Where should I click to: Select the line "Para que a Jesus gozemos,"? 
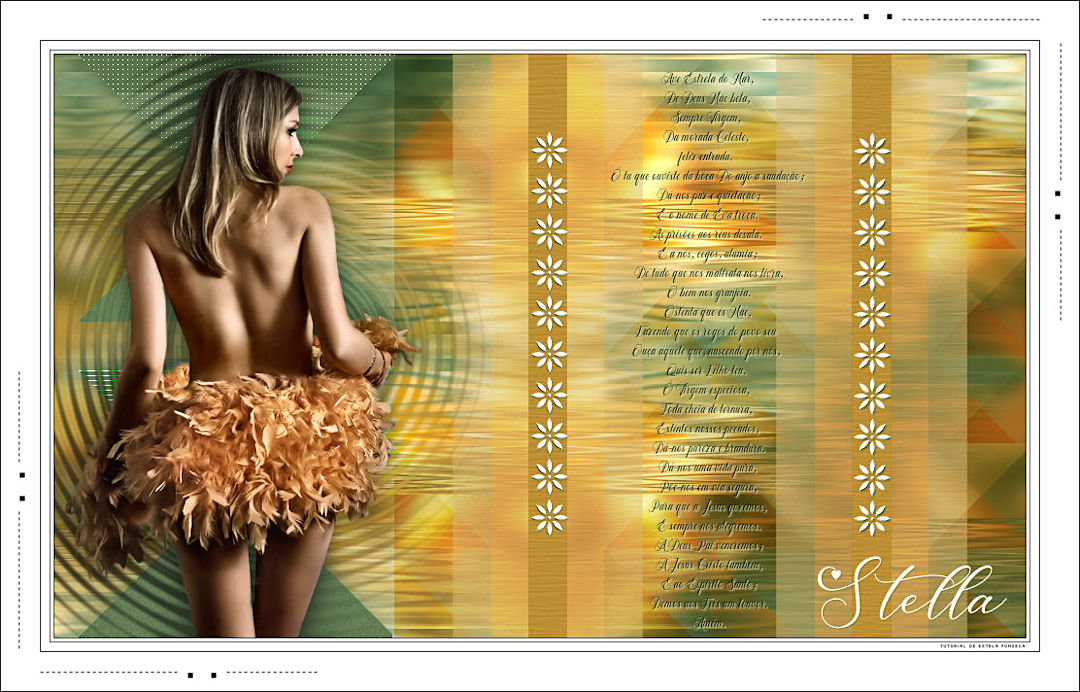pos(707,507)
